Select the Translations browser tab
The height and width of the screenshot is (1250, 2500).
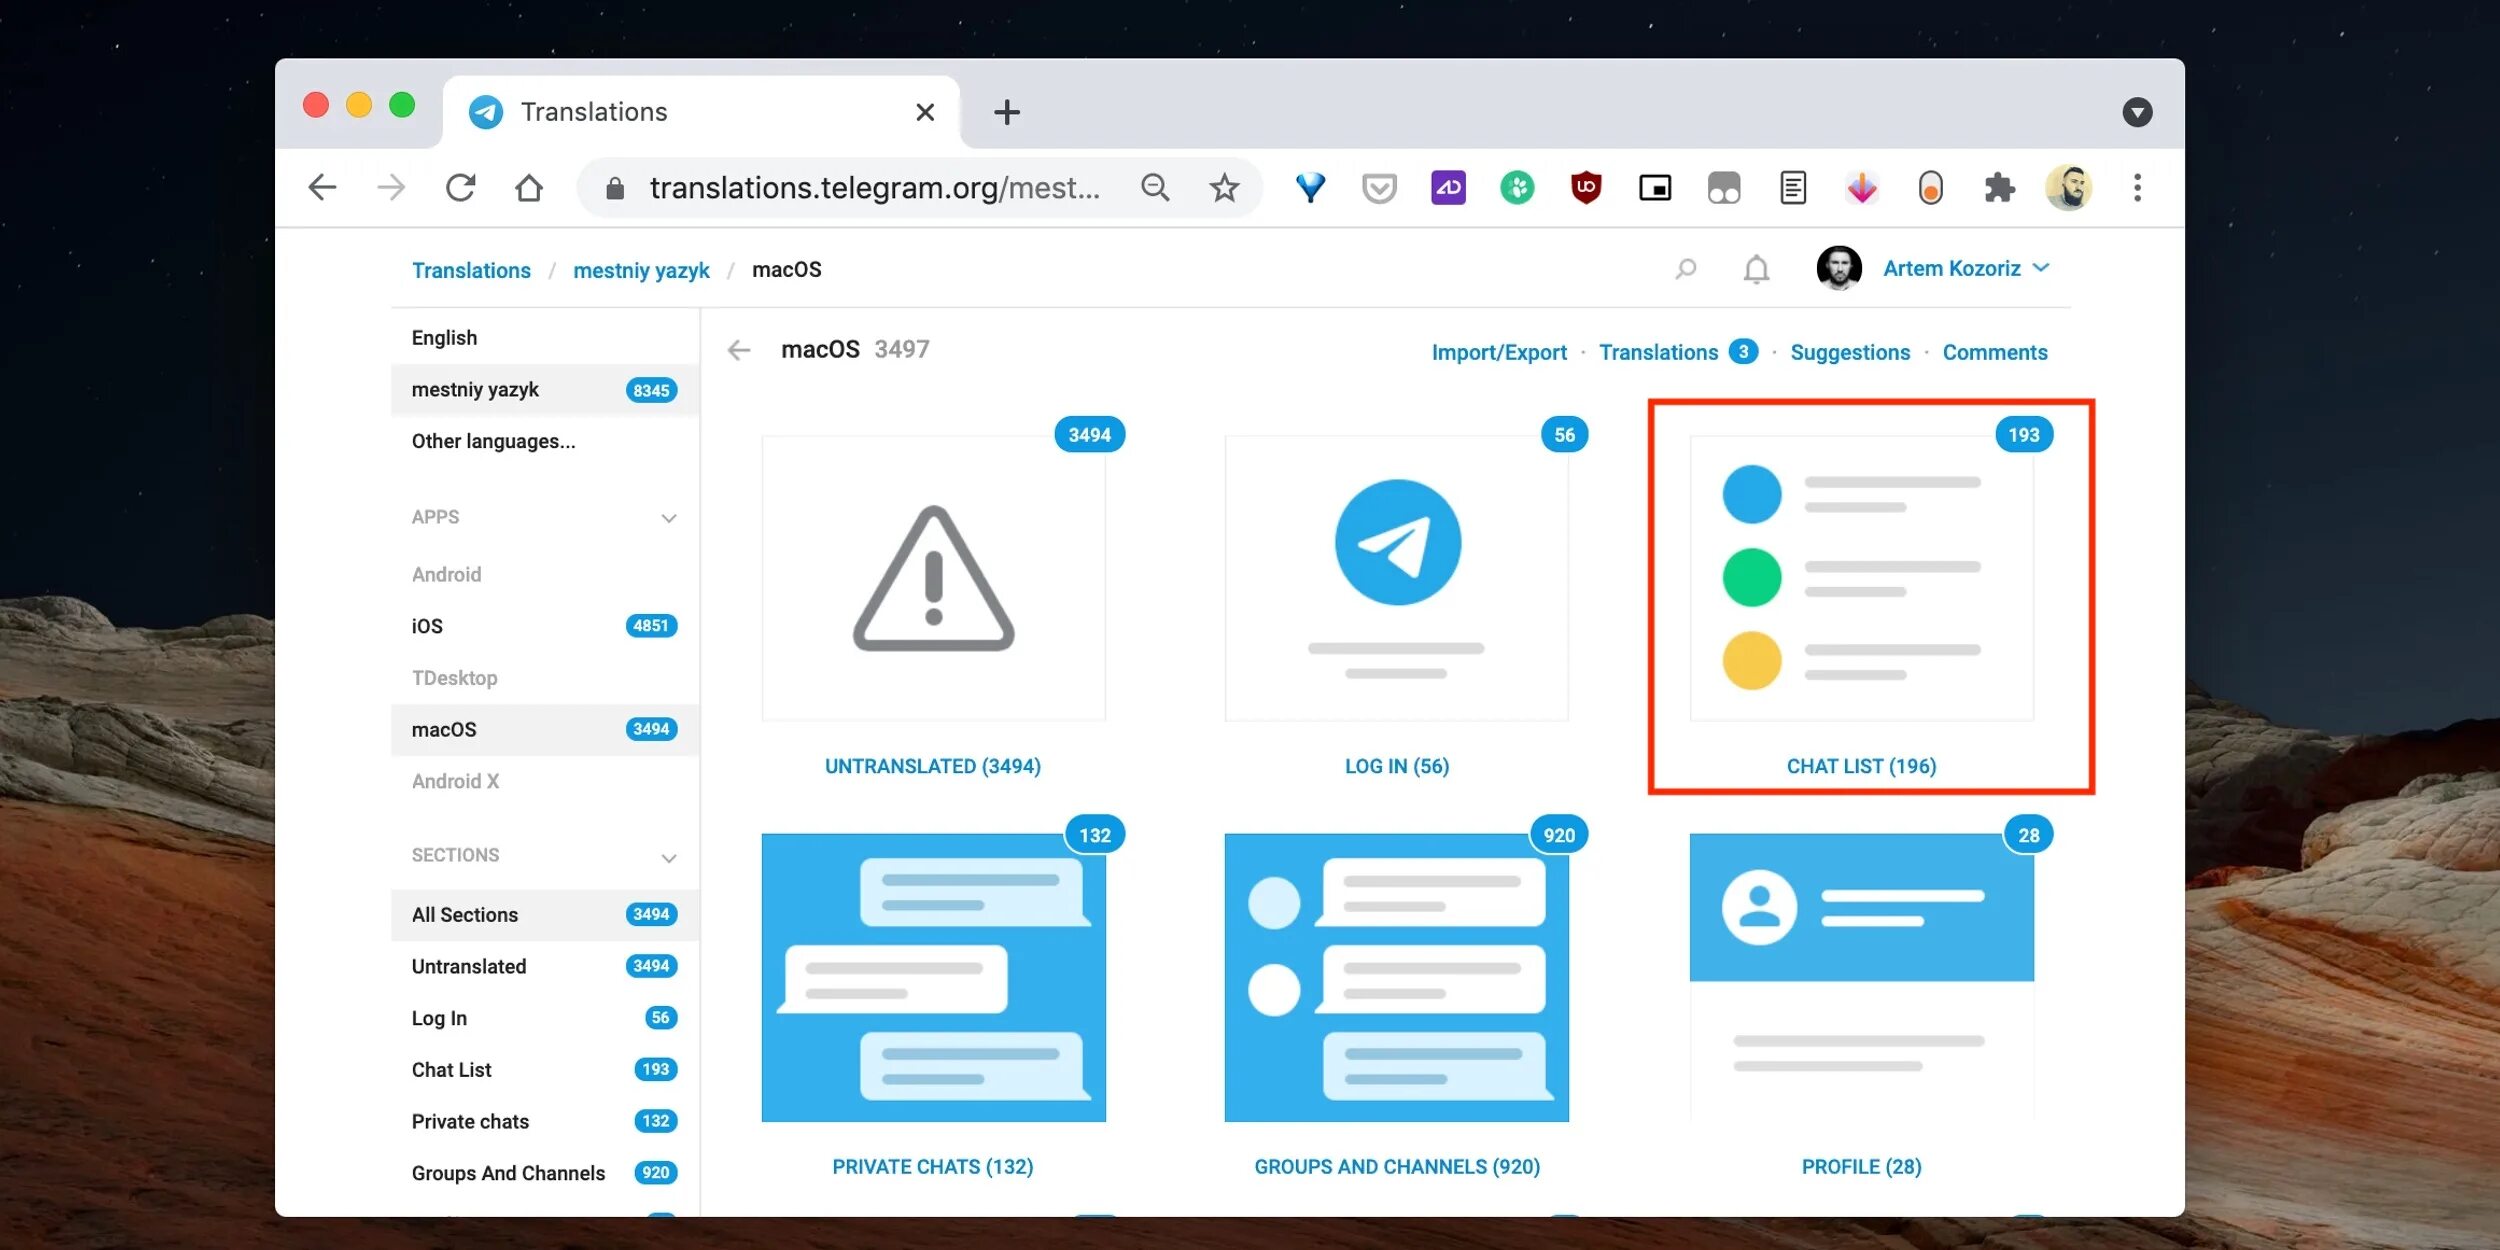(x=700, y=112)
